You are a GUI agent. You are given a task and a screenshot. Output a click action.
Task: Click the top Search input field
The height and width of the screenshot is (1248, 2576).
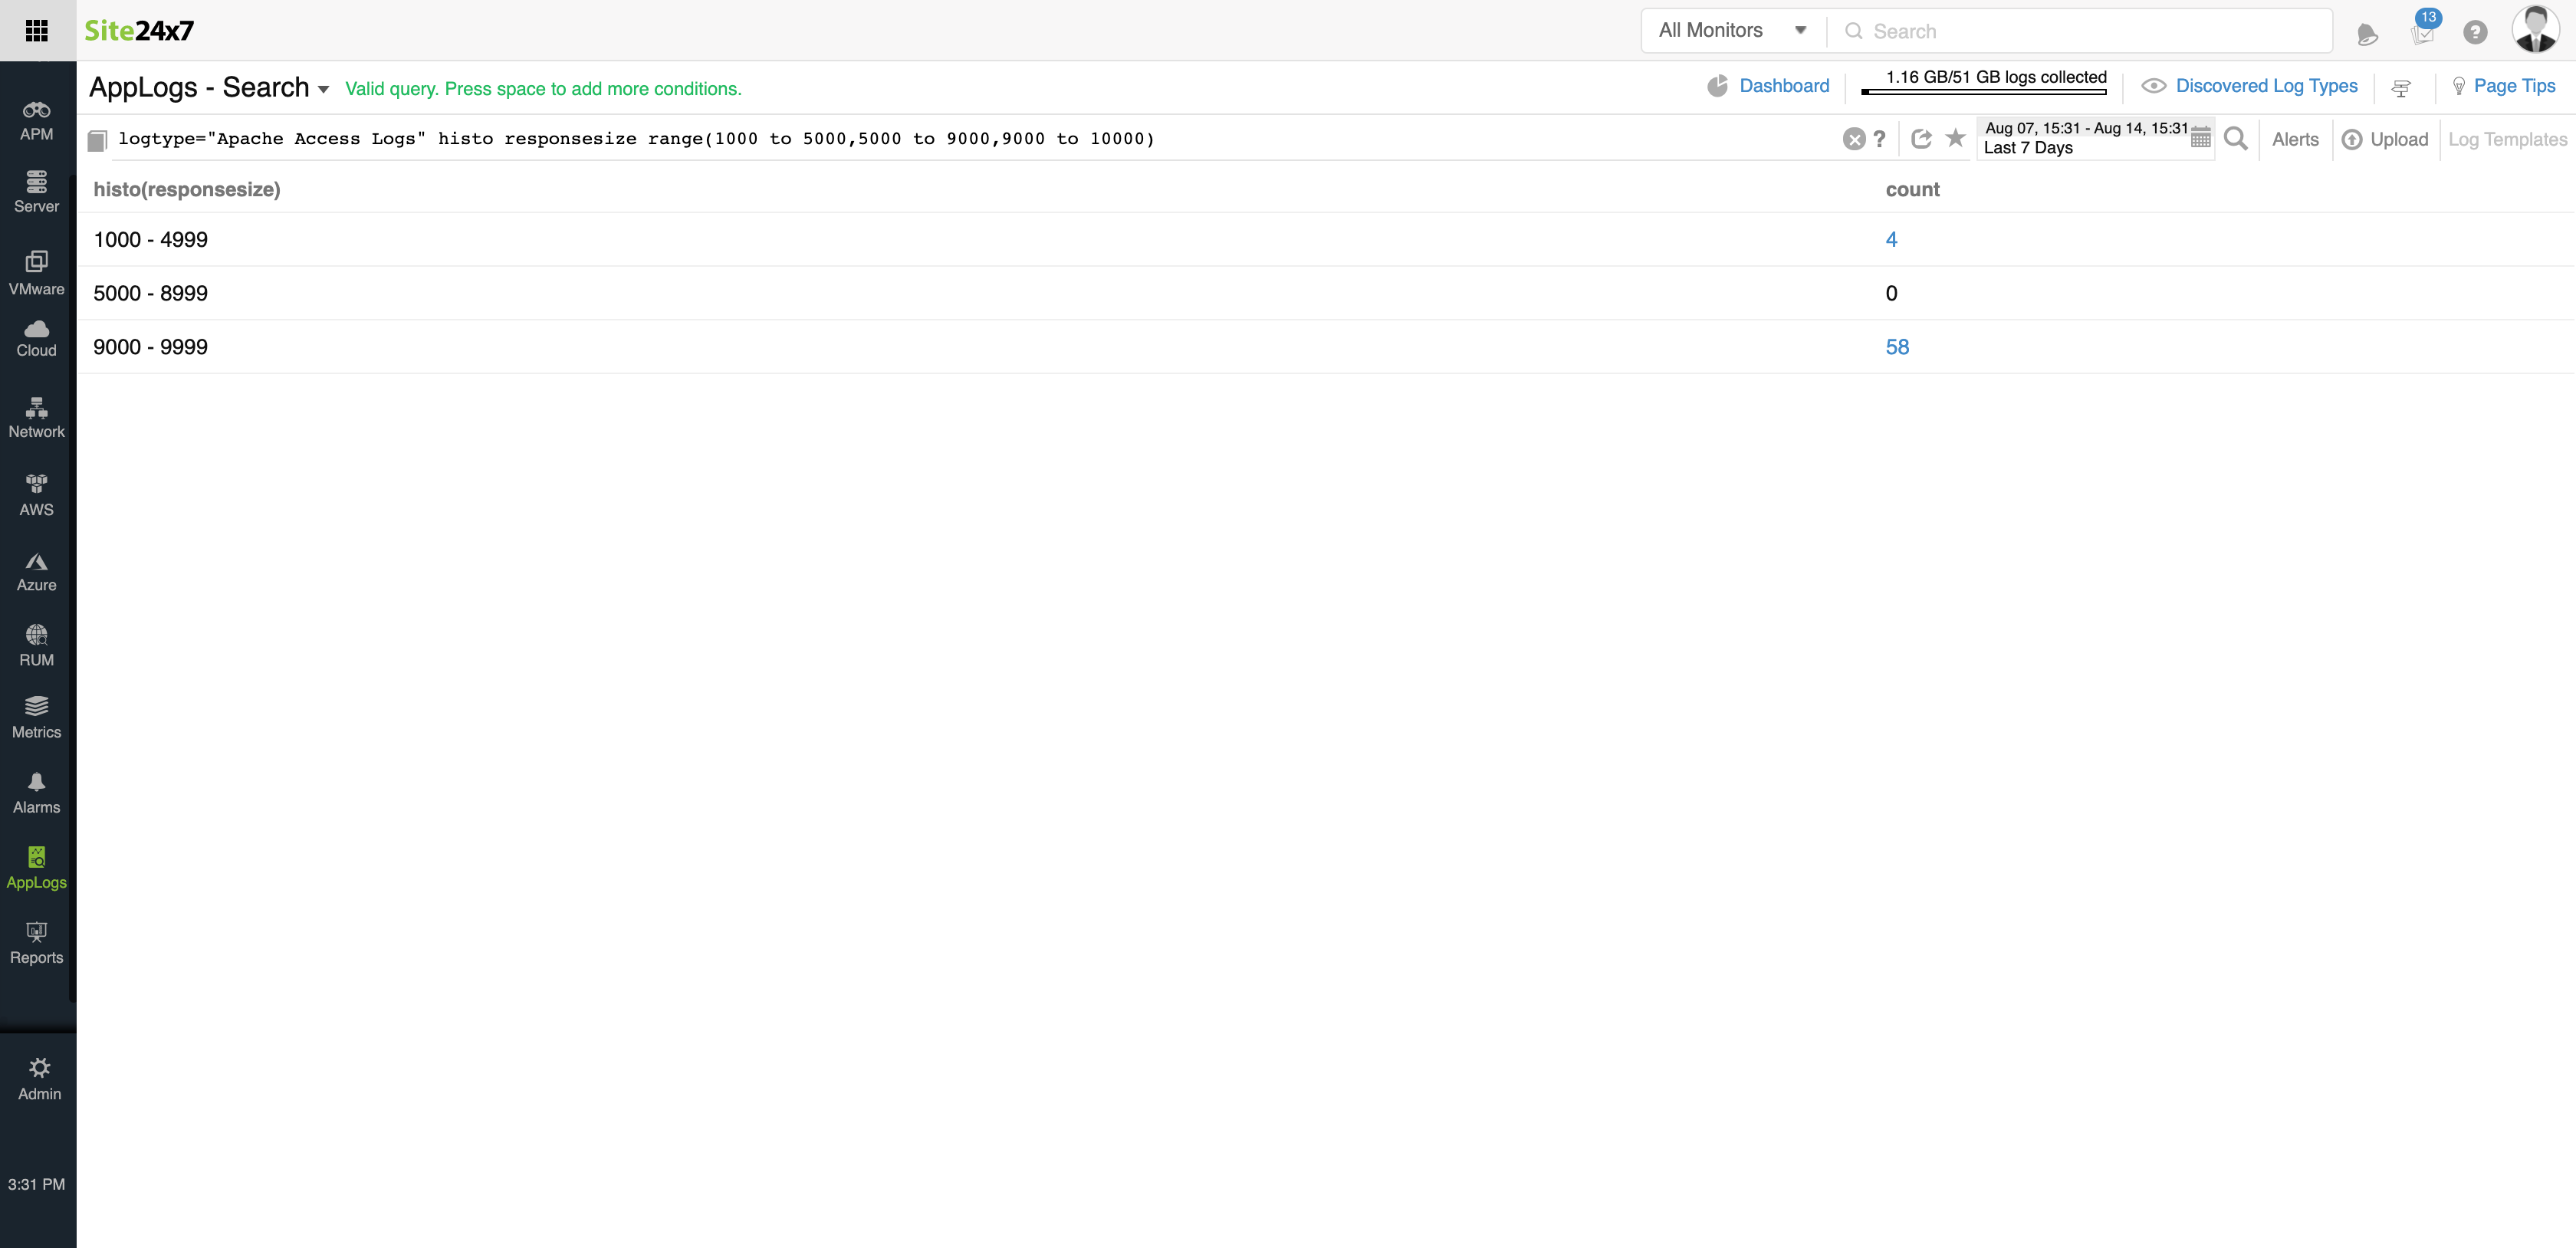[x=2090, y=31]
